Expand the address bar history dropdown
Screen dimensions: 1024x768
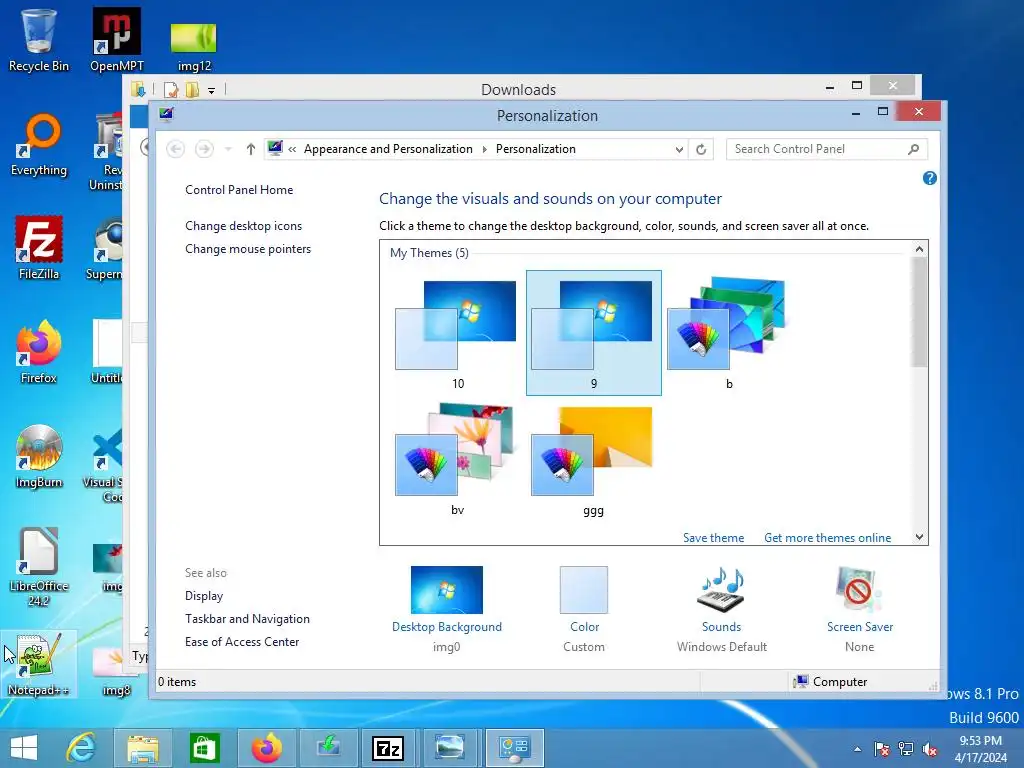pos(679,149)
